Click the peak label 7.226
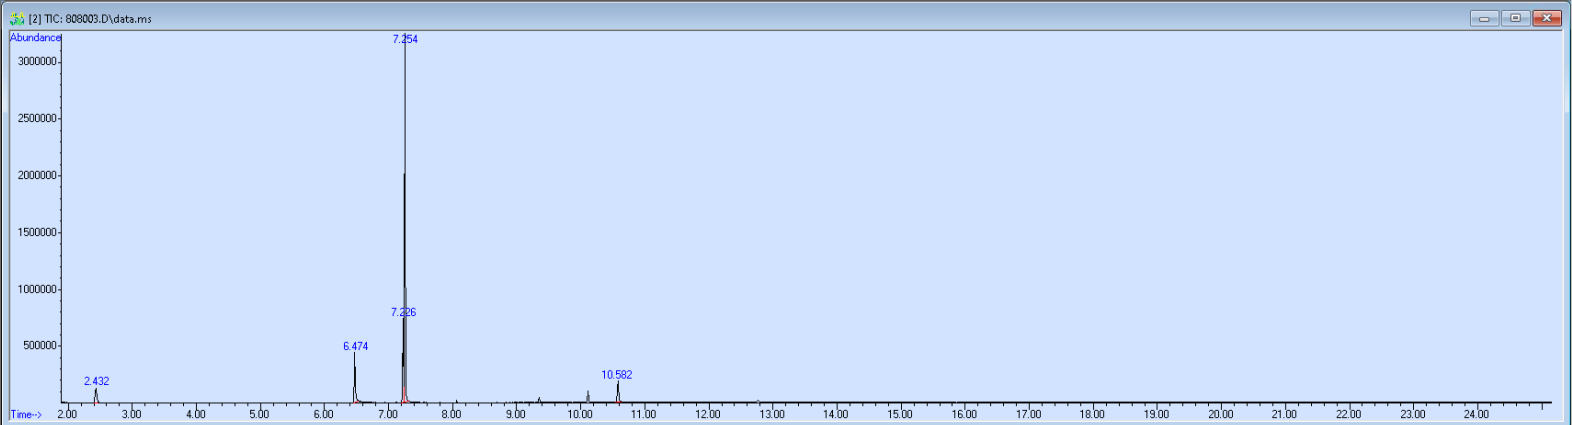This screenshot has height=425, width=1572. coord(403,312)
